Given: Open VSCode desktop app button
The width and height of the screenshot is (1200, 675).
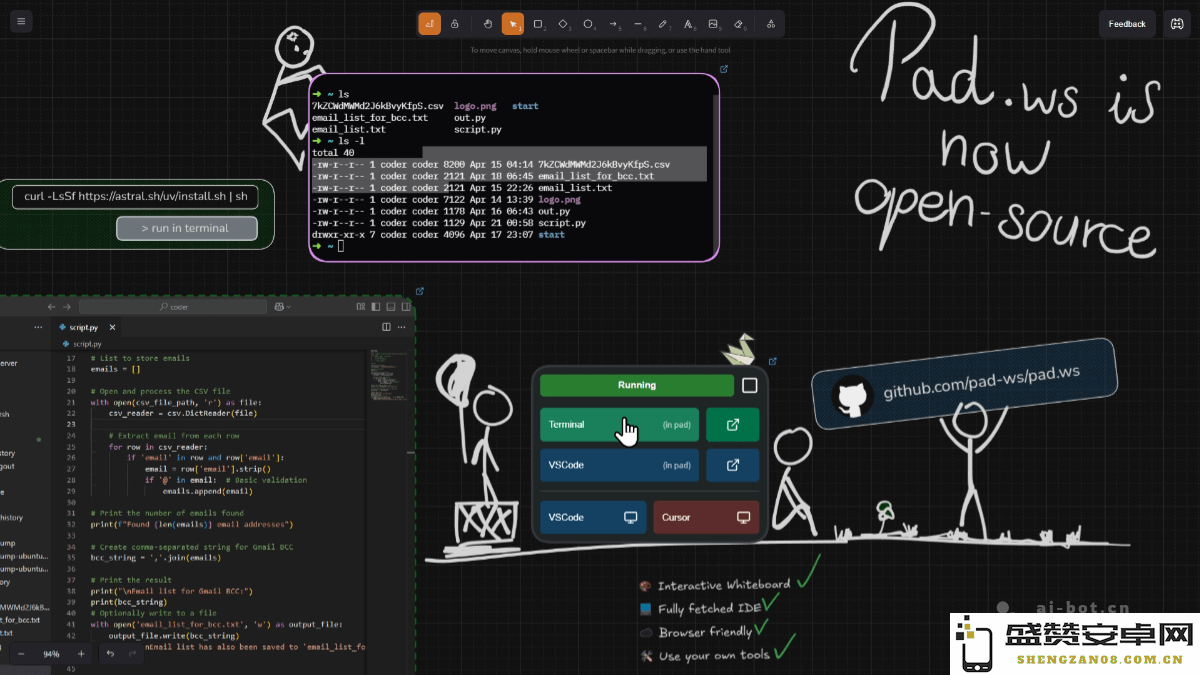Looking at the screenshot, I should [593, 517].
